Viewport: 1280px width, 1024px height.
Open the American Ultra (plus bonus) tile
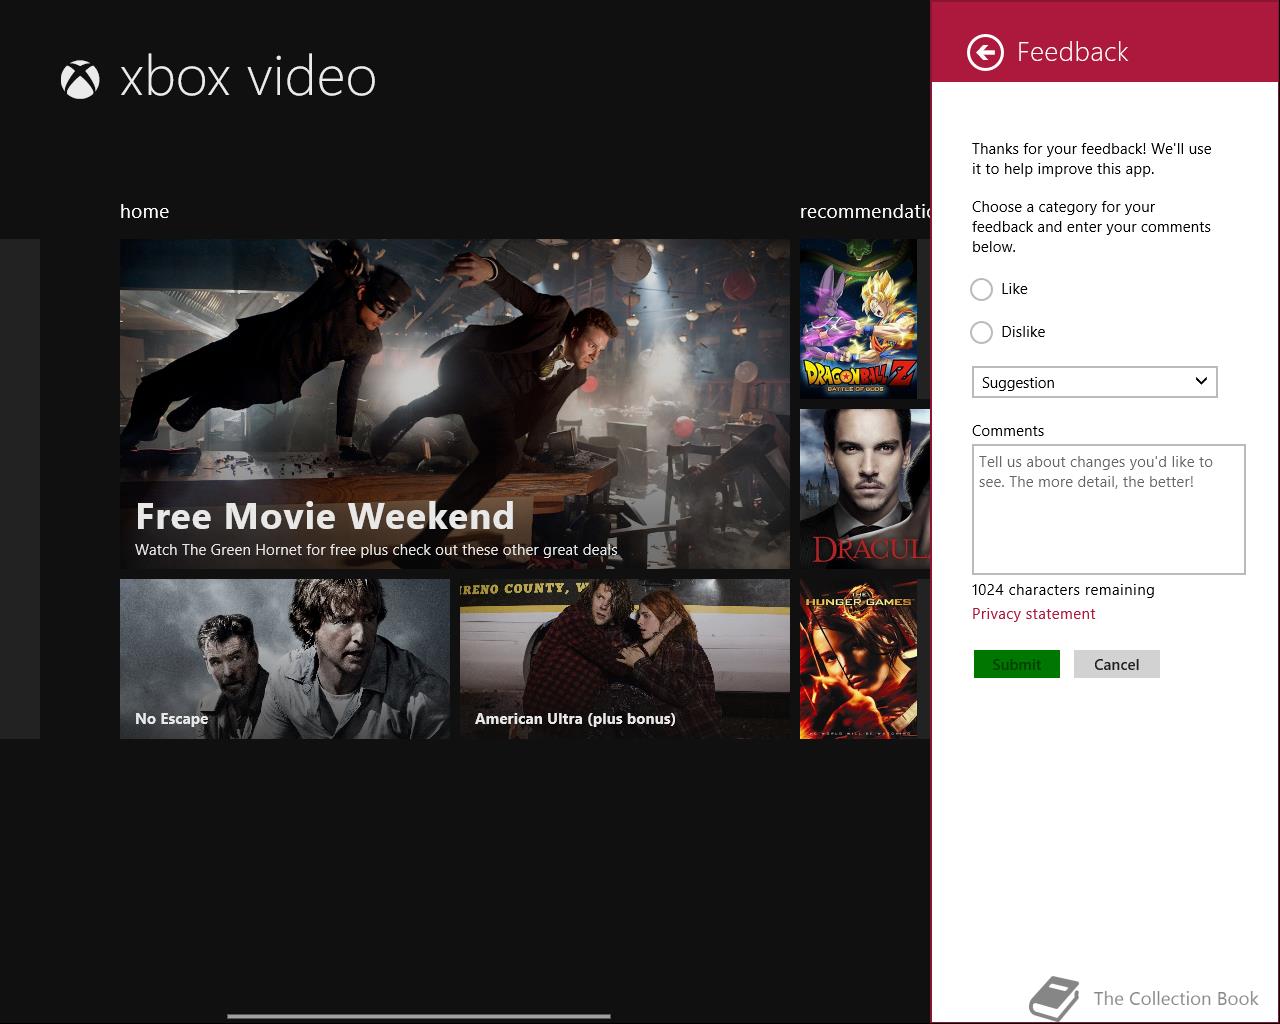point(625,659)
